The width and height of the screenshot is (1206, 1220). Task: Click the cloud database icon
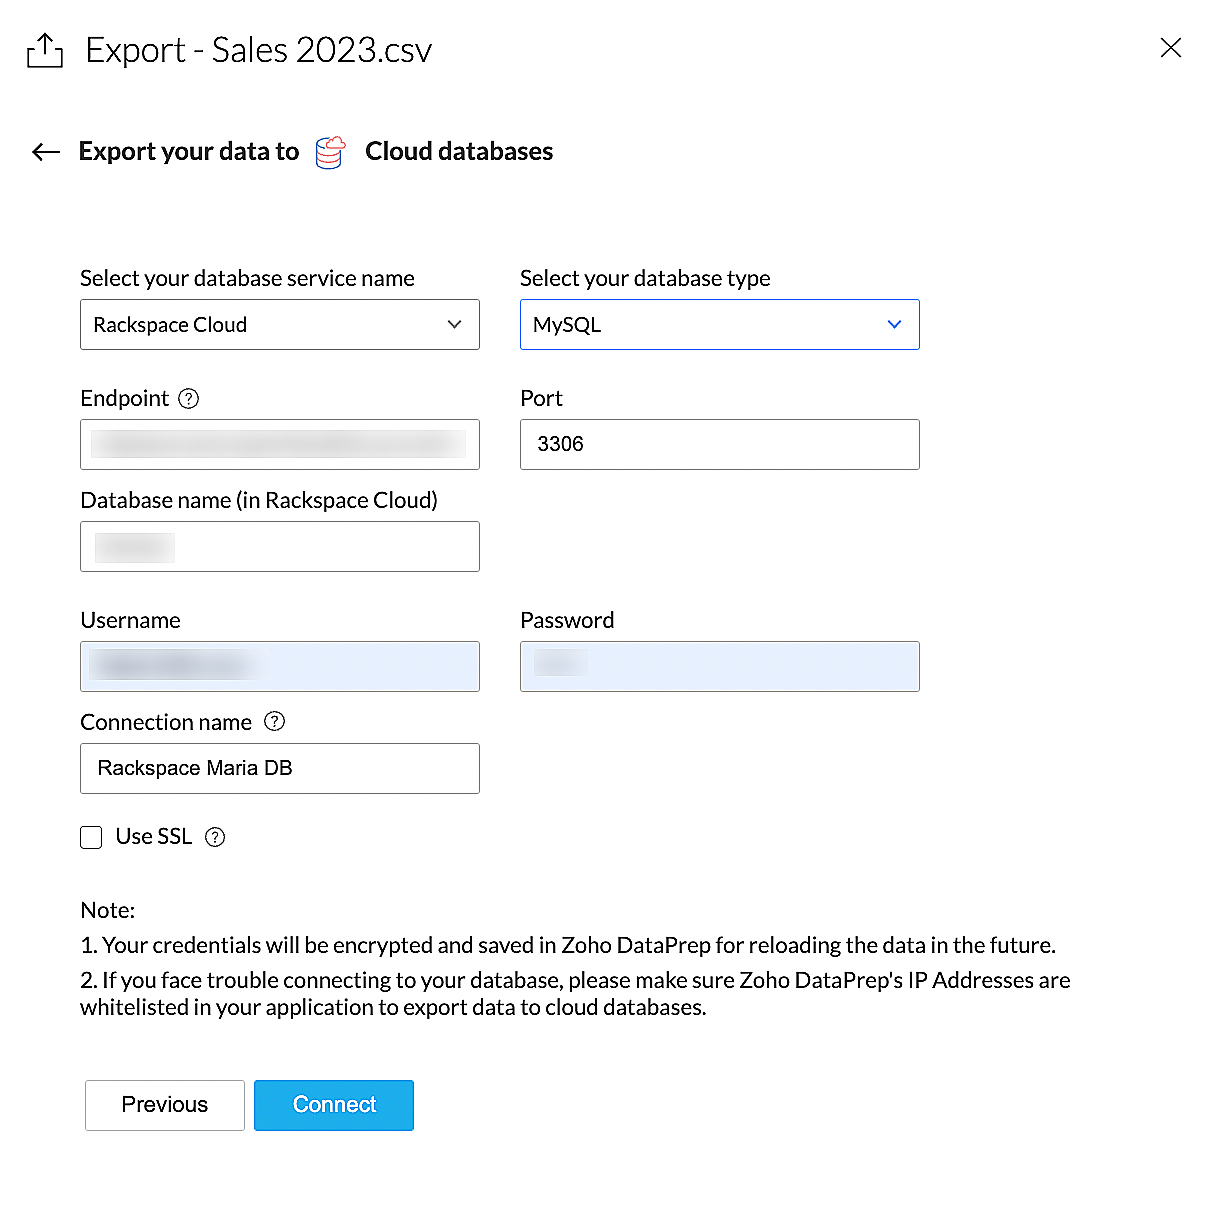[x=330, y=152]
